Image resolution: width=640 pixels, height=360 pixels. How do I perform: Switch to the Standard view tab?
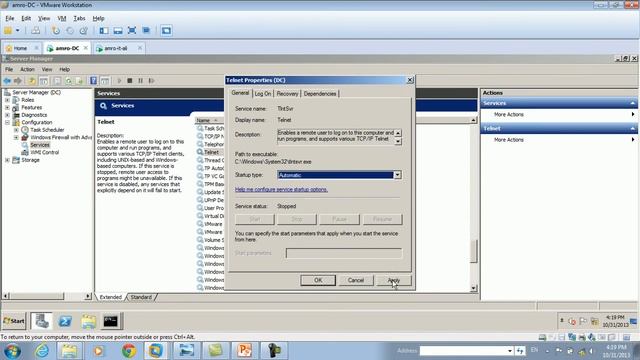(141, 297)
